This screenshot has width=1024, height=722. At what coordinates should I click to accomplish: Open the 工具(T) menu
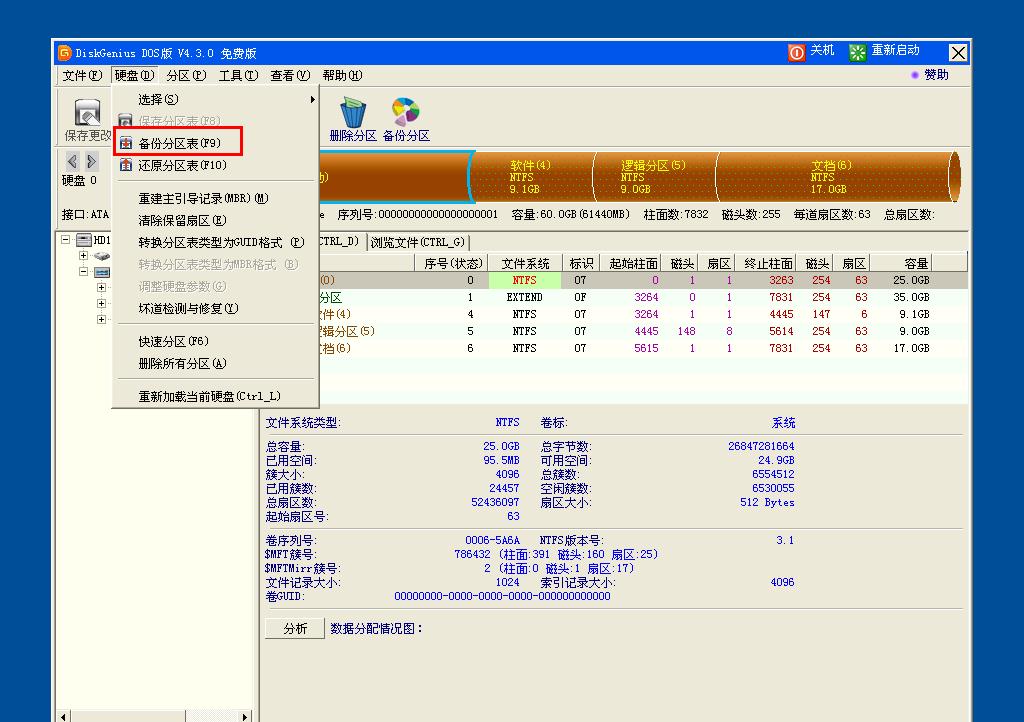[x=238, y=76]
